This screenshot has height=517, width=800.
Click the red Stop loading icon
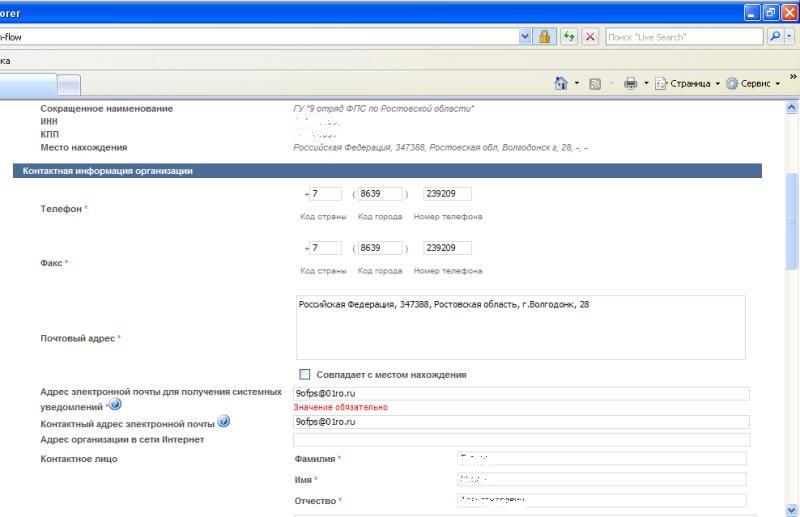[590, 37]
